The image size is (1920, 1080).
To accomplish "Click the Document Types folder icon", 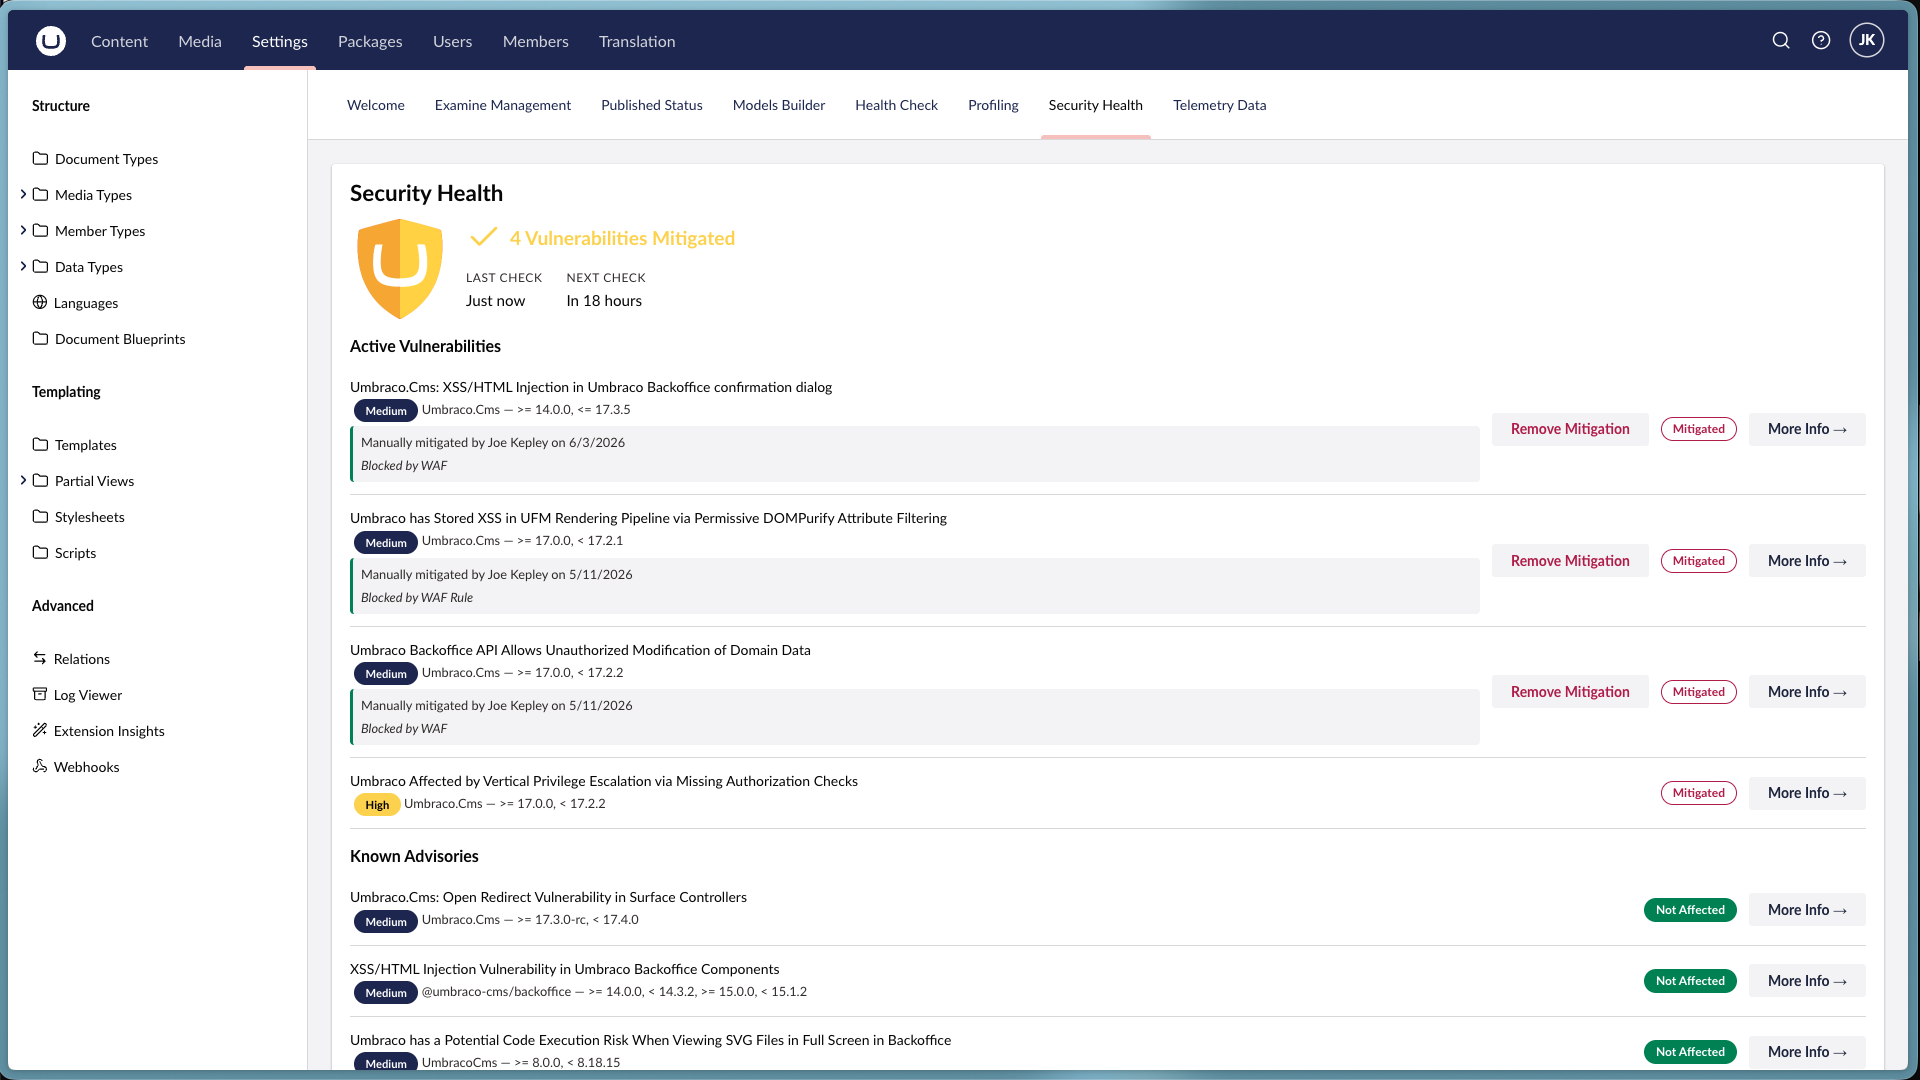I will 40,159.
